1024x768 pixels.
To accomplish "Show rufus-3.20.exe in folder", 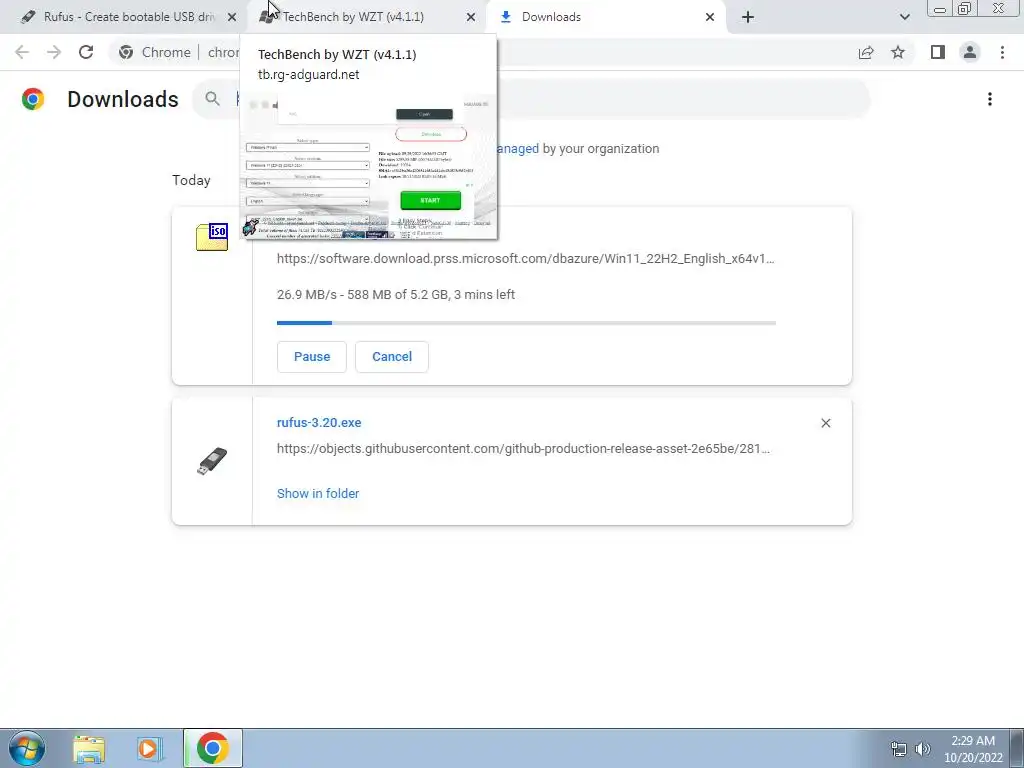I will point(318,494).
